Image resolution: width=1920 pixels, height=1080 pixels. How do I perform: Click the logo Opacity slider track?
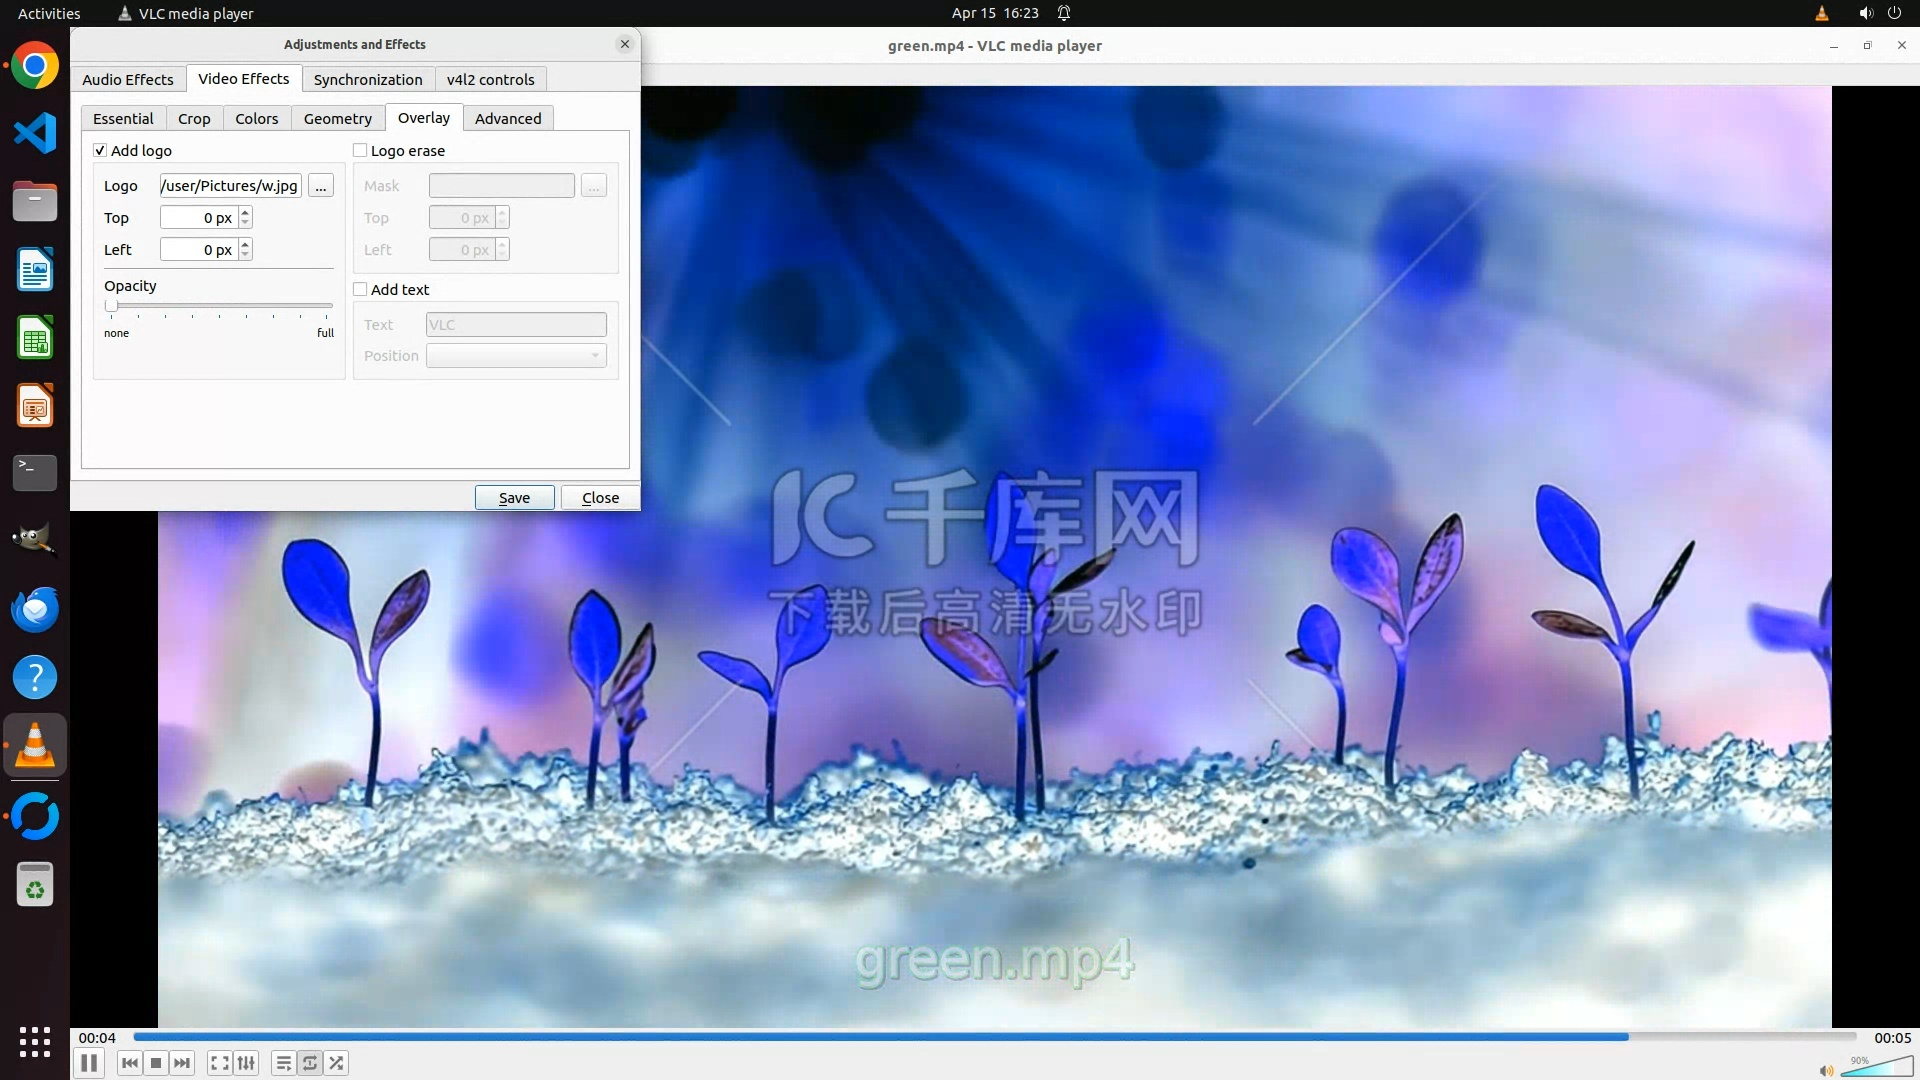click(220, 306)
